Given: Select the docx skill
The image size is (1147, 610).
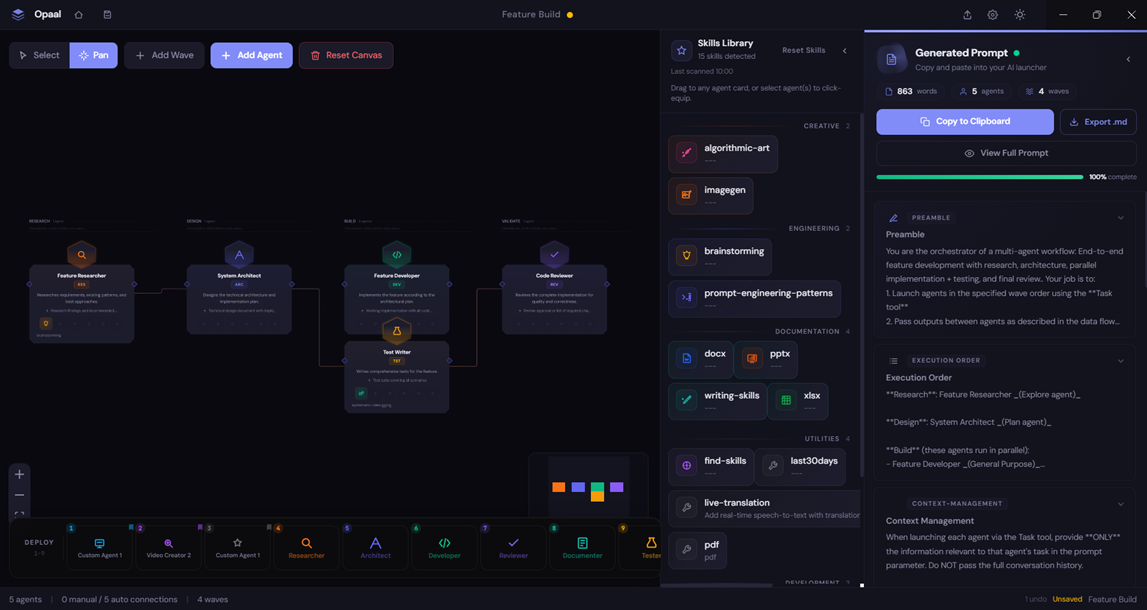Looking at the screenshot, I should 701,359.
